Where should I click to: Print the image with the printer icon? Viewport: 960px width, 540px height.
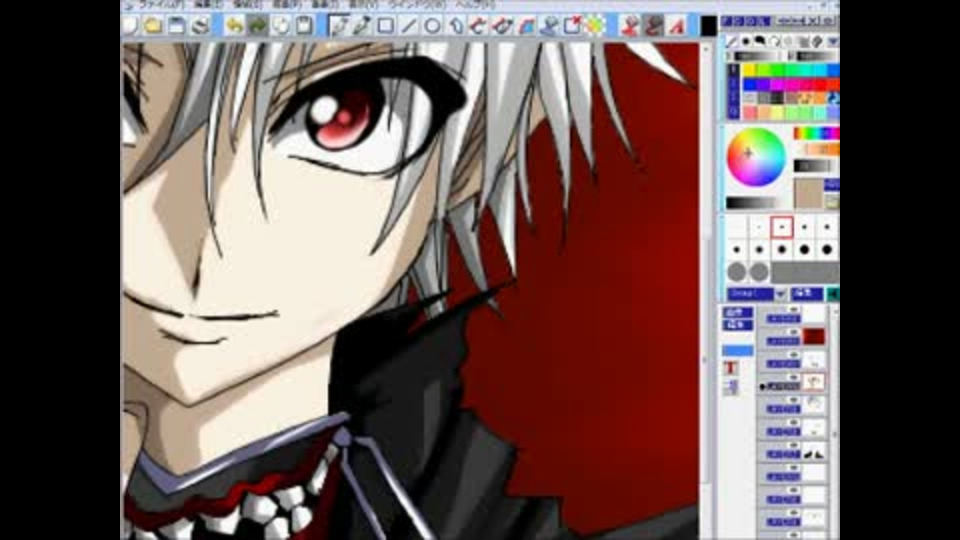200,26
